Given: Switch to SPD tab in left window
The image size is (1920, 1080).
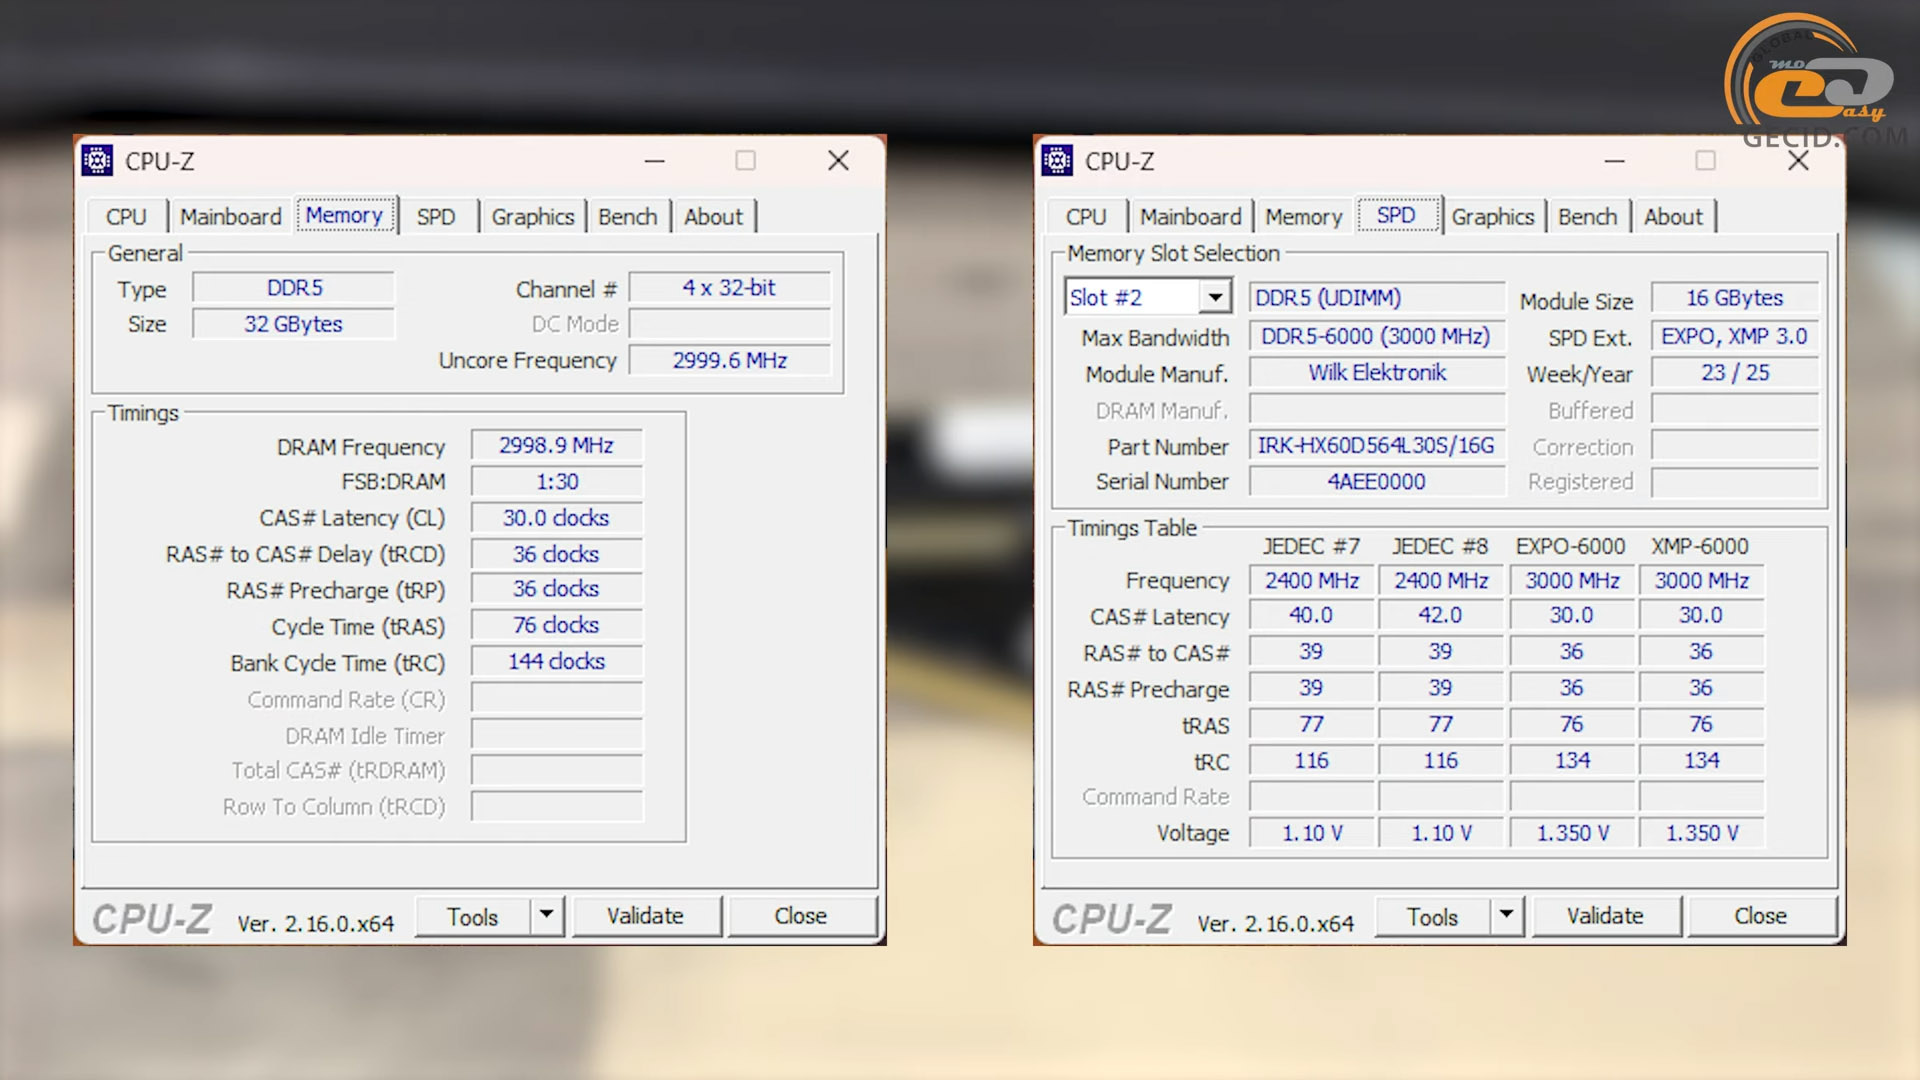Looking at the screenshot, I should 436,217.
